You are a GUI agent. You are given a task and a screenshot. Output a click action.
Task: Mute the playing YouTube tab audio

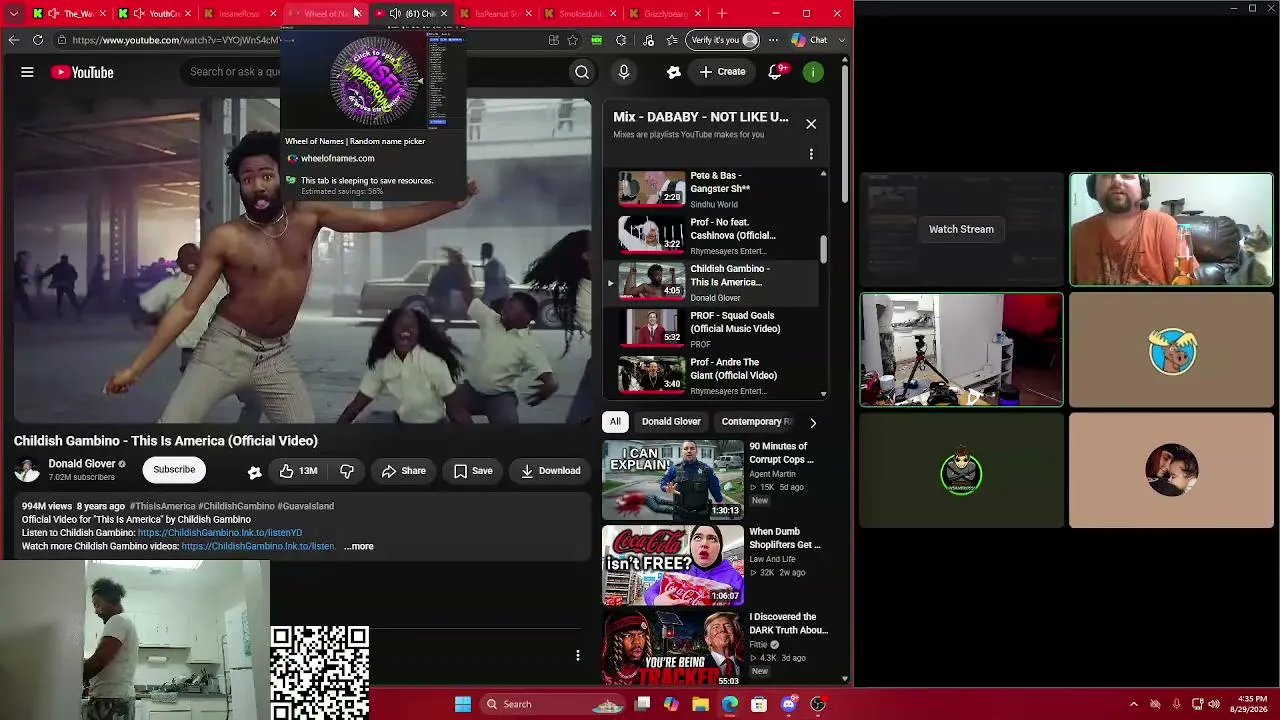point(395,14)
